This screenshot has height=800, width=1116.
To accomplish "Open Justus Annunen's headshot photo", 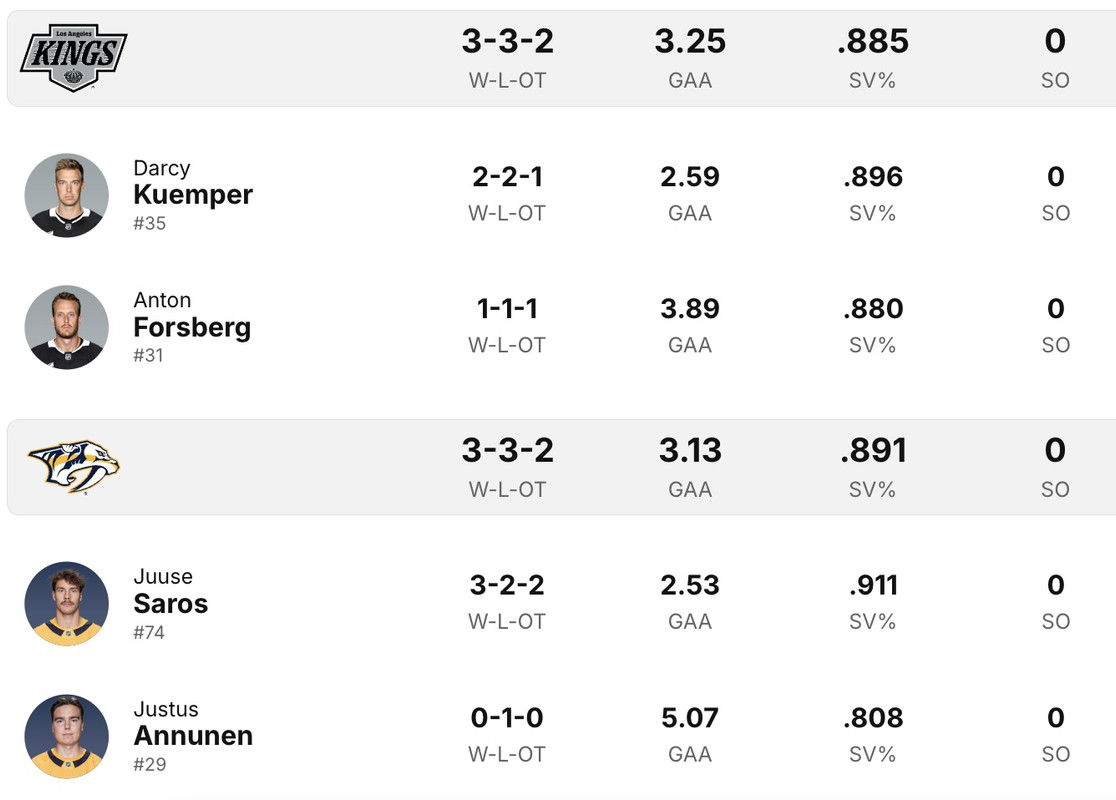I will click(67, 736).
